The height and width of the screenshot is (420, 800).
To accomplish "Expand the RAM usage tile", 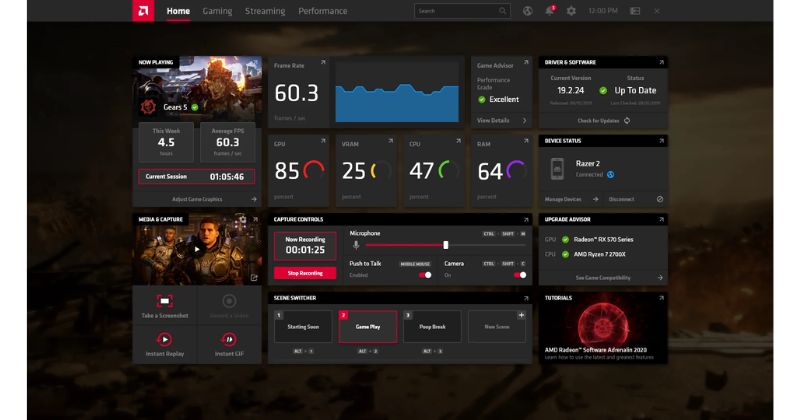I will [526, 141].
